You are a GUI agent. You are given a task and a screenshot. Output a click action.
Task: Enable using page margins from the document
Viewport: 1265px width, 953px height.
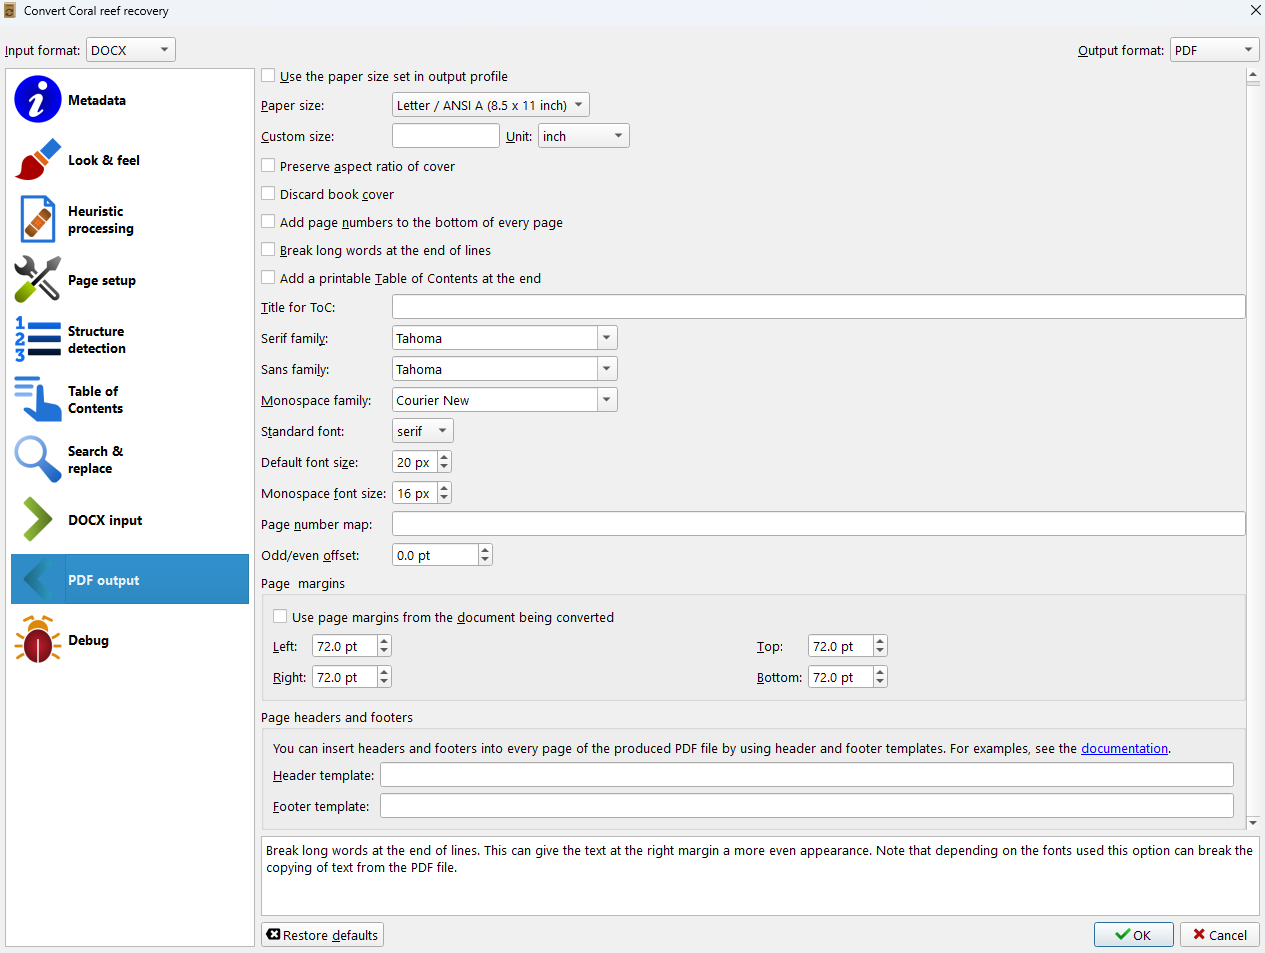pos(280,616)
